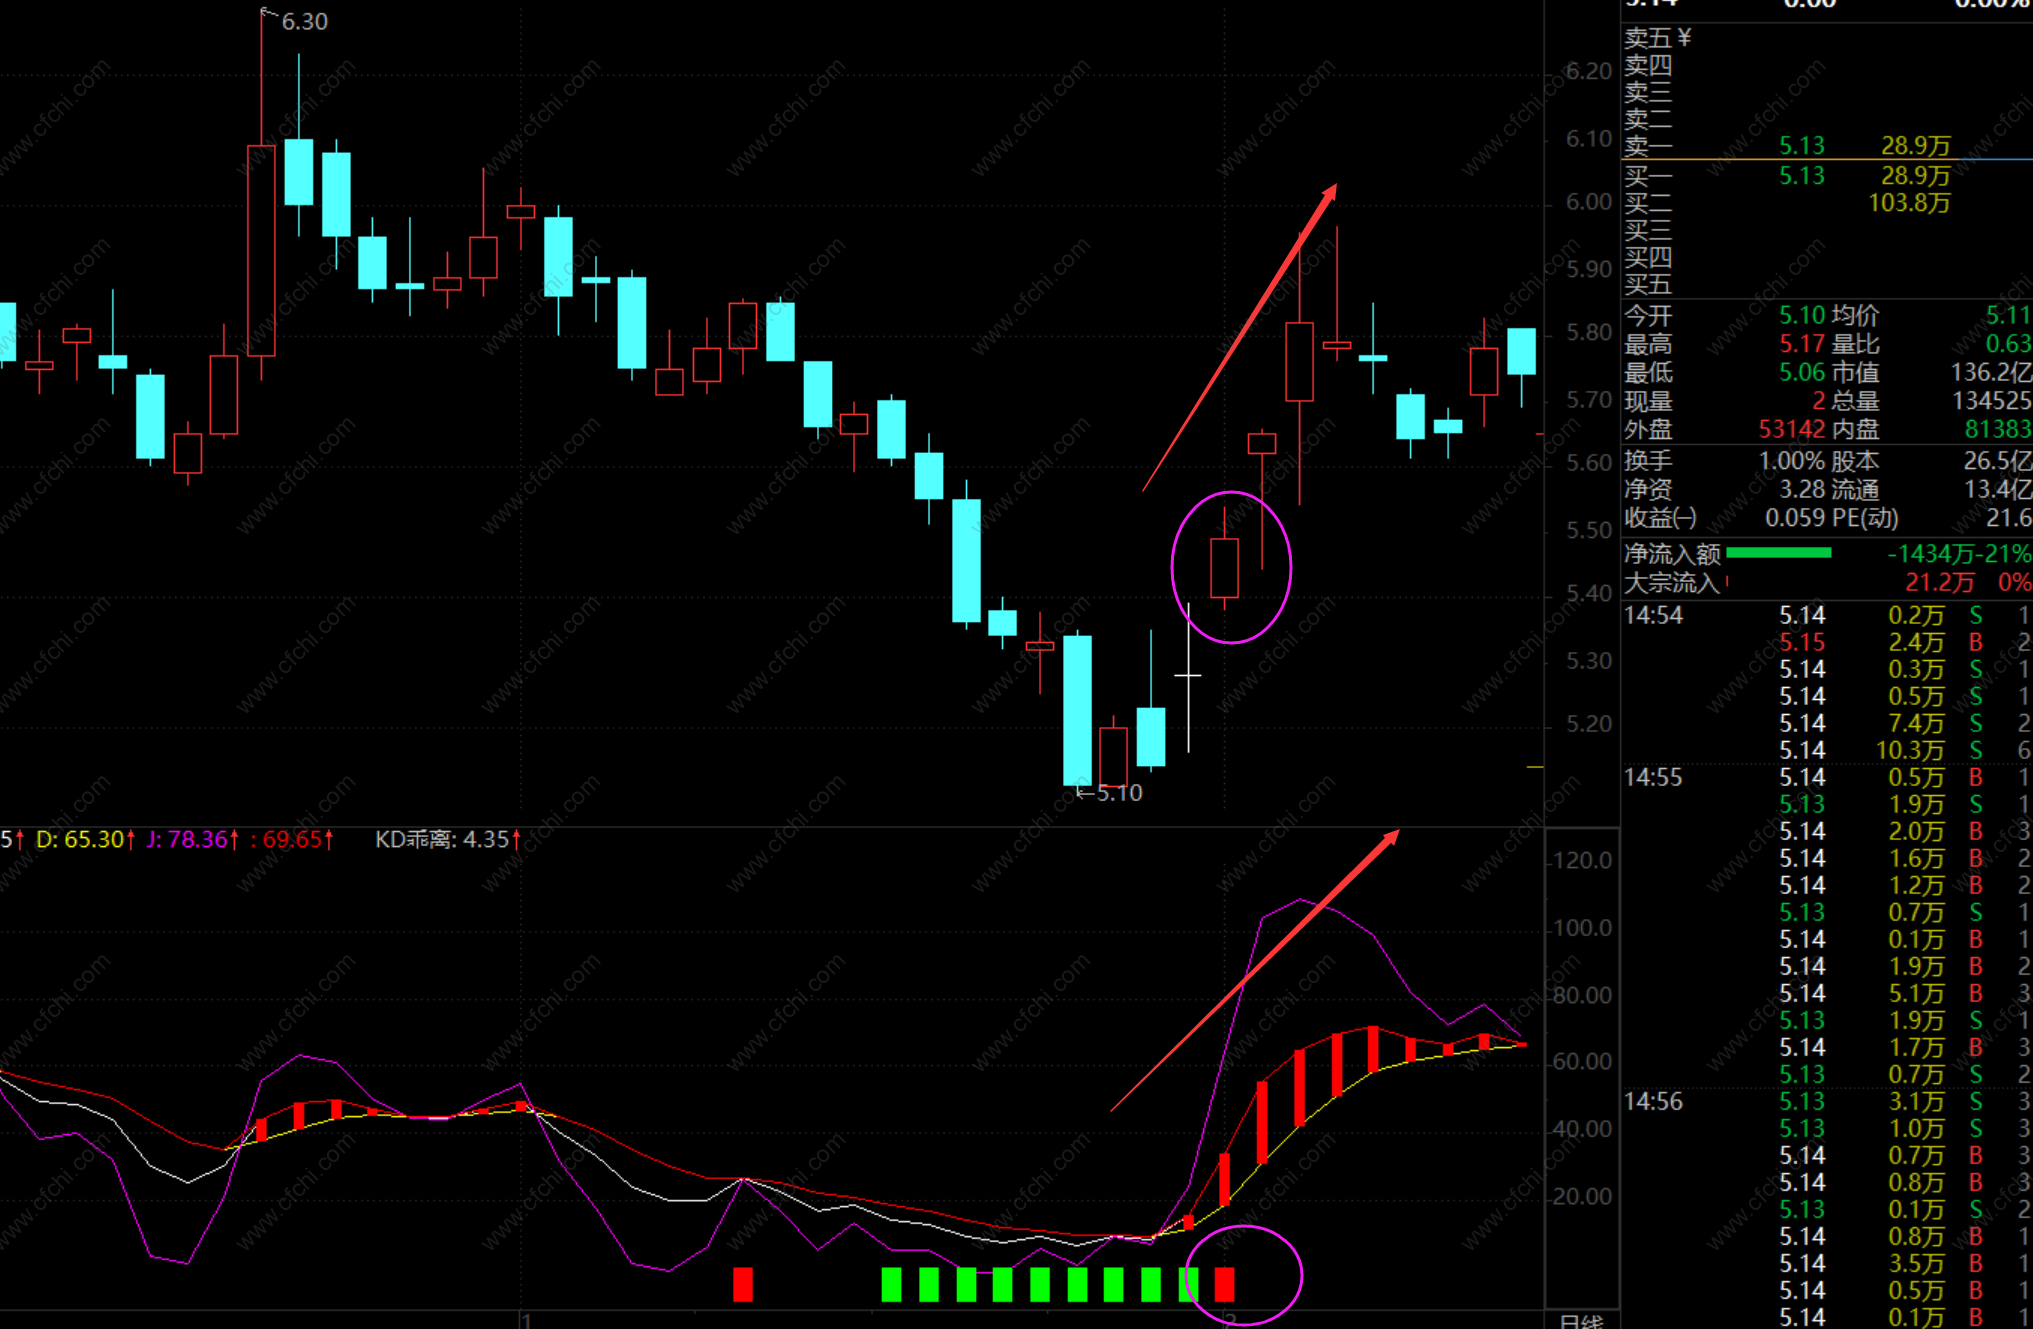The height and width of the screenshot is (1329, 2033).
Task: Click the 6.30 high price marker
Action: (x=303, y=21)
